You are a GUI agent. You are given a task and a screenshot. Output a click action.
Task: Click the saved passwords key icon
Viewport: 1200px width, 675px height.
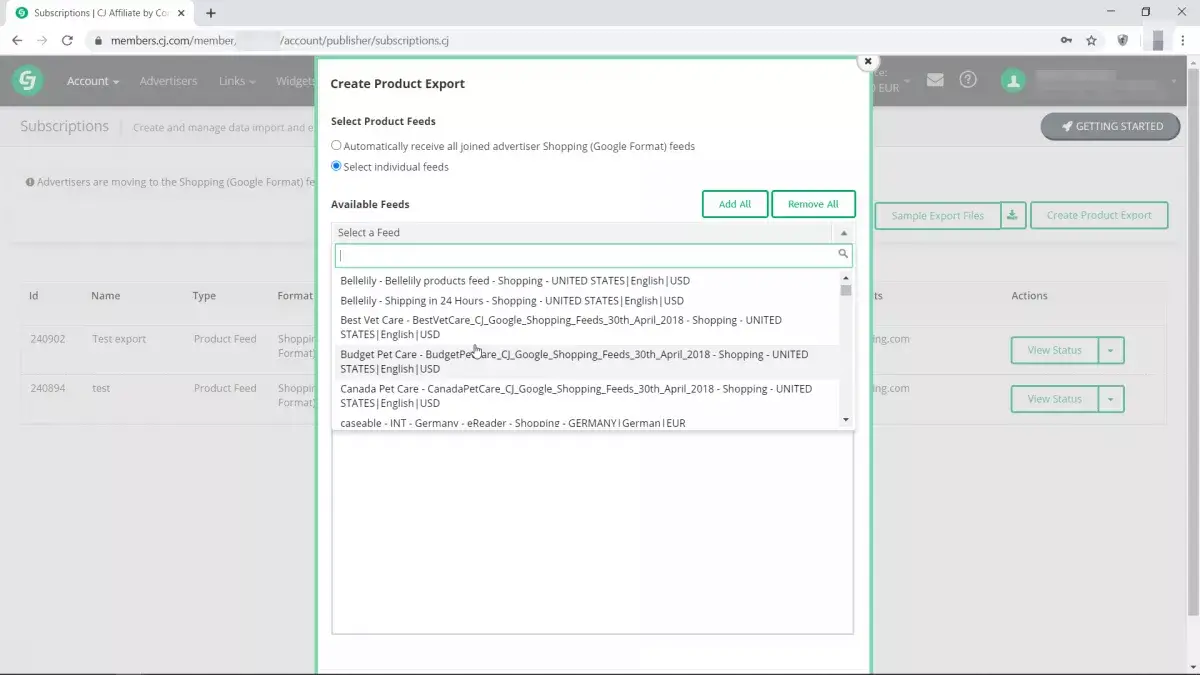(1067, 41)
